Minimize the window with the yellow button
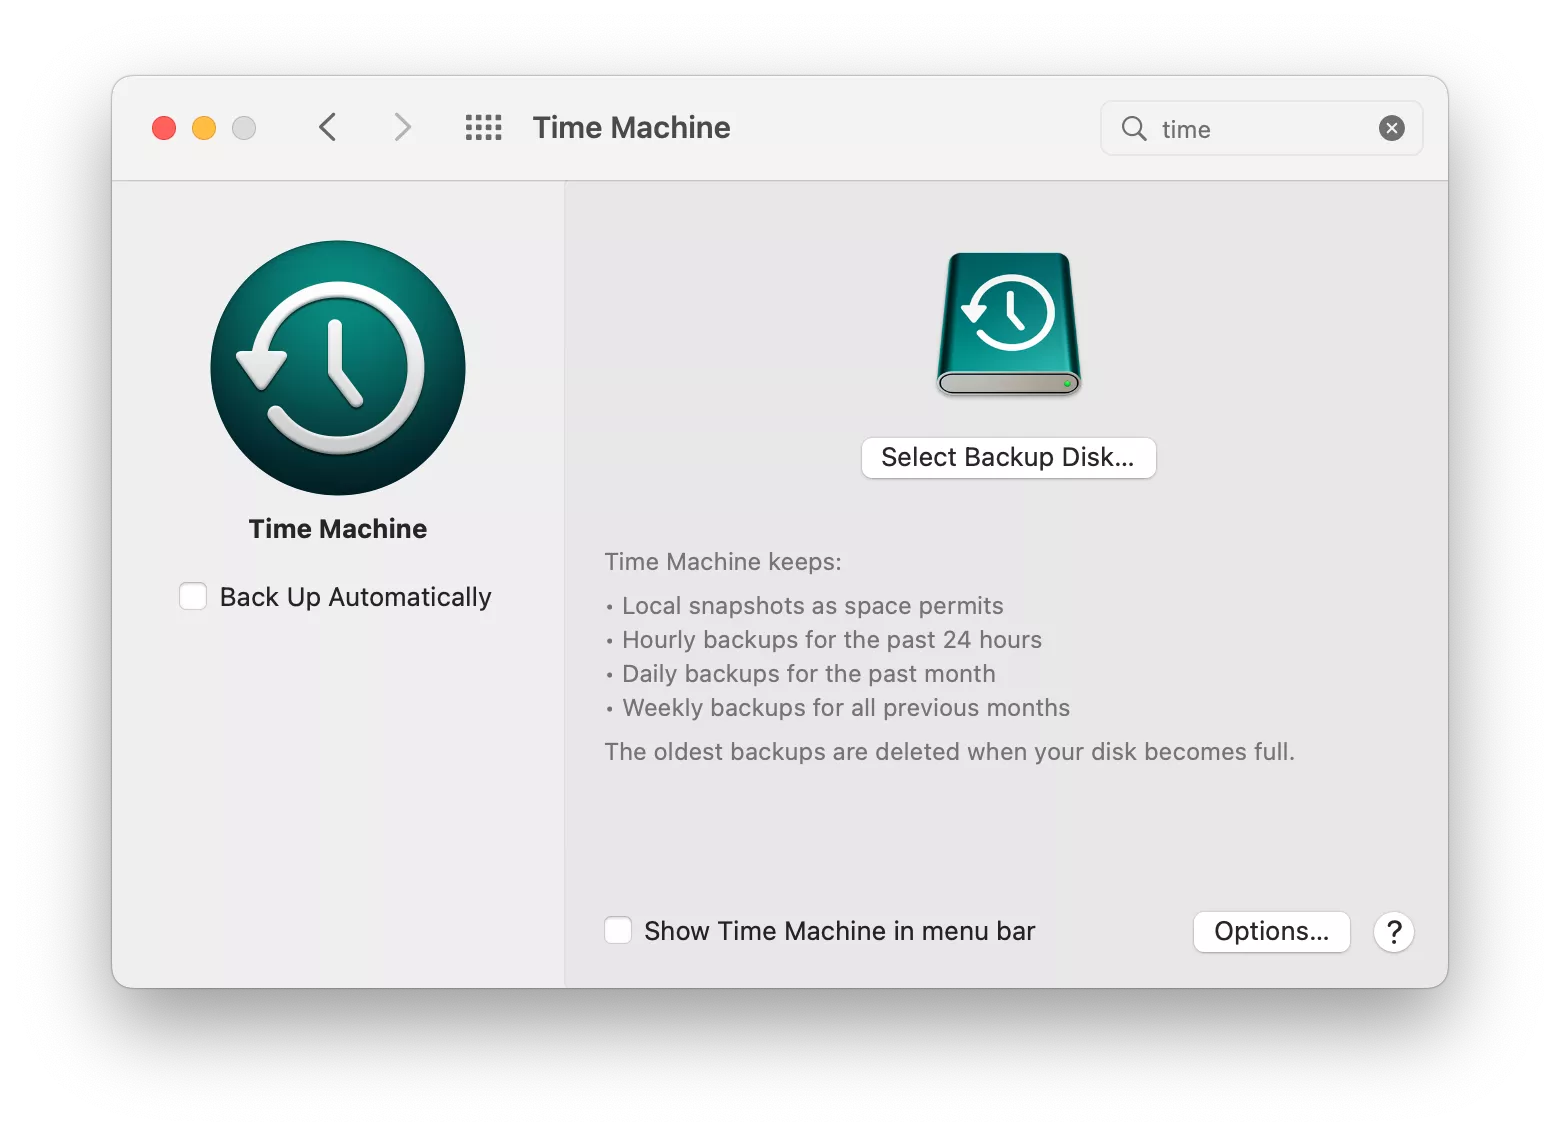 [x=204, y=128]
